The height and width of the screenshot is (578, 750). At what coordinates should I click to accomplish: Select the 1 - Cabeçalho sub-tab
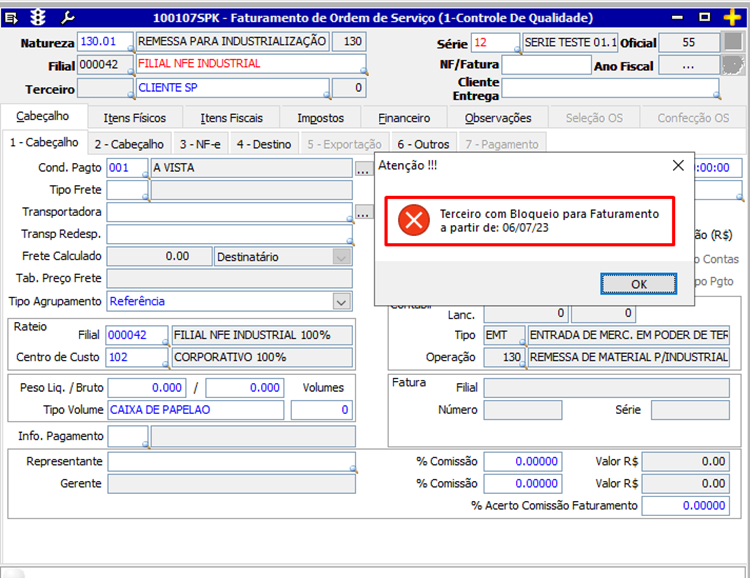(x=44, y=143)
